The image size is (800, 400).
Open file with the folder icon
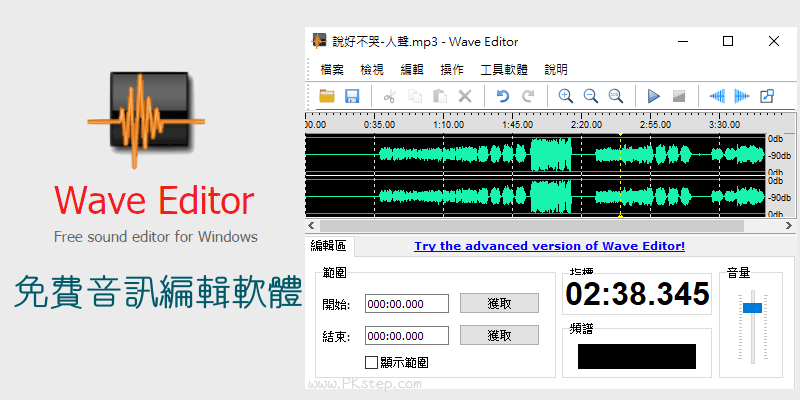pos(327,96)
